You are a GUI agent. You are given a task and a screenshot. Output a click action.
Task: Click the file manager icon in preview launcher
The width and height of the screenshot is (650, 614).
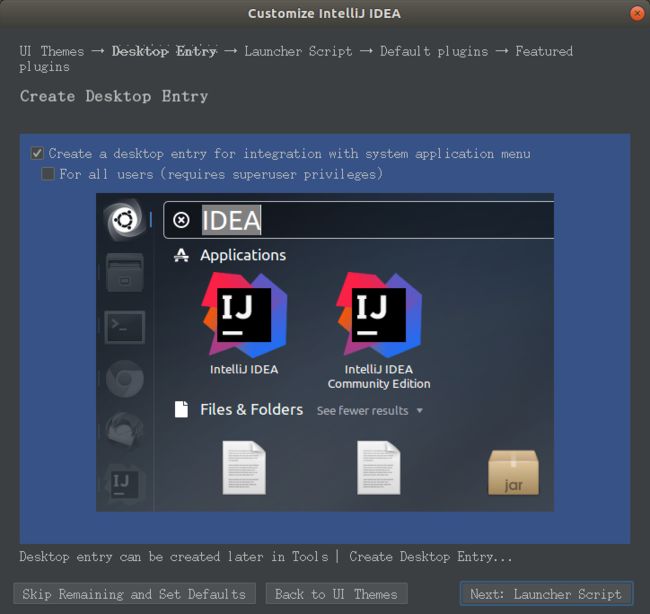[x=125, y=273]
